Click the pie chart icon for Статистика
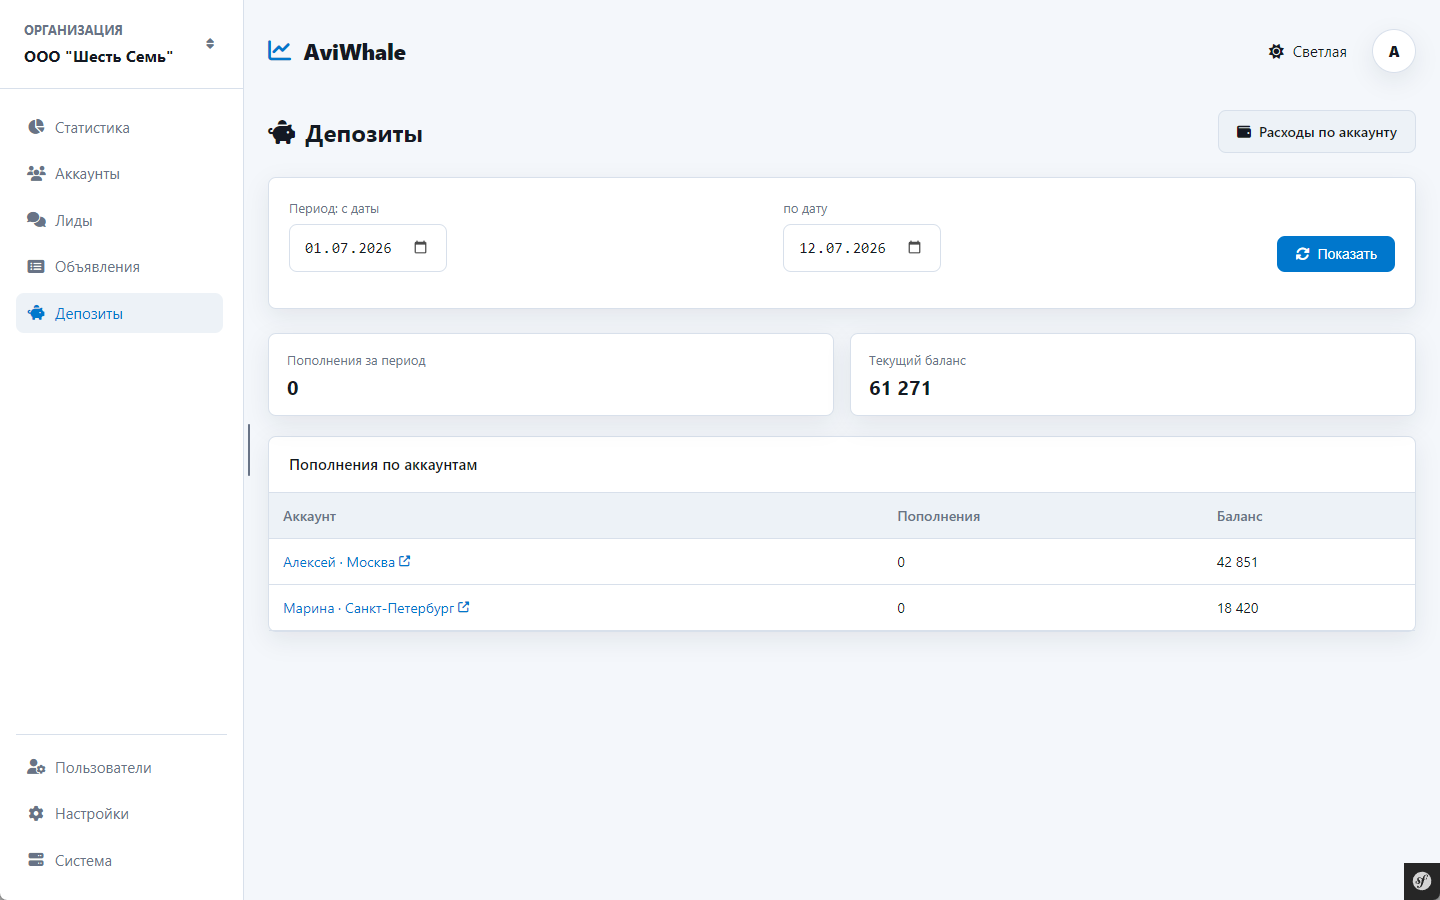 [x=36, y=127]
